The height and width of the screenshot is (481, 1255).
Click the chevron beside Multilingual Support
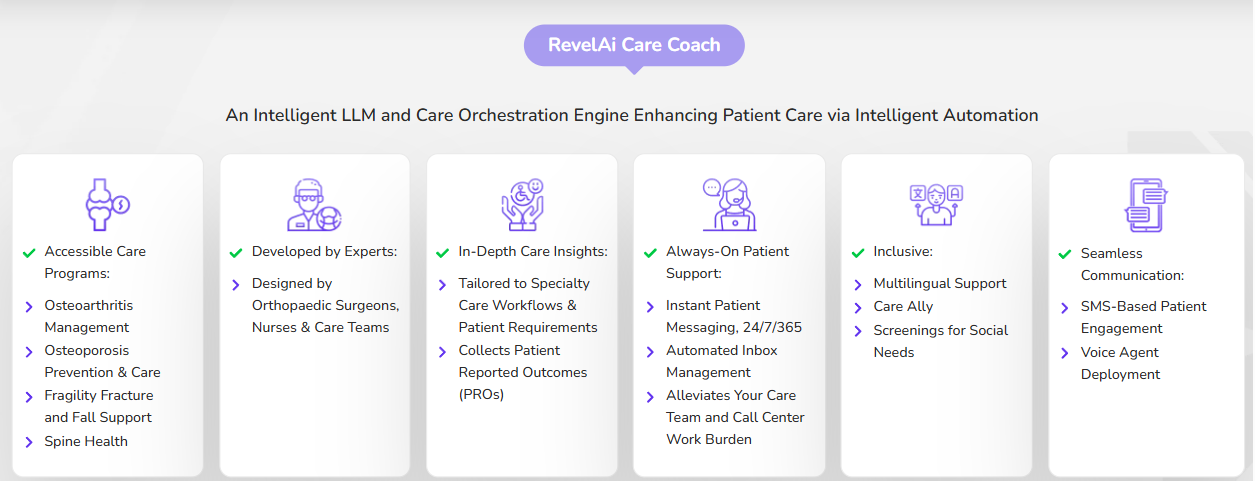tap(858, 284)
